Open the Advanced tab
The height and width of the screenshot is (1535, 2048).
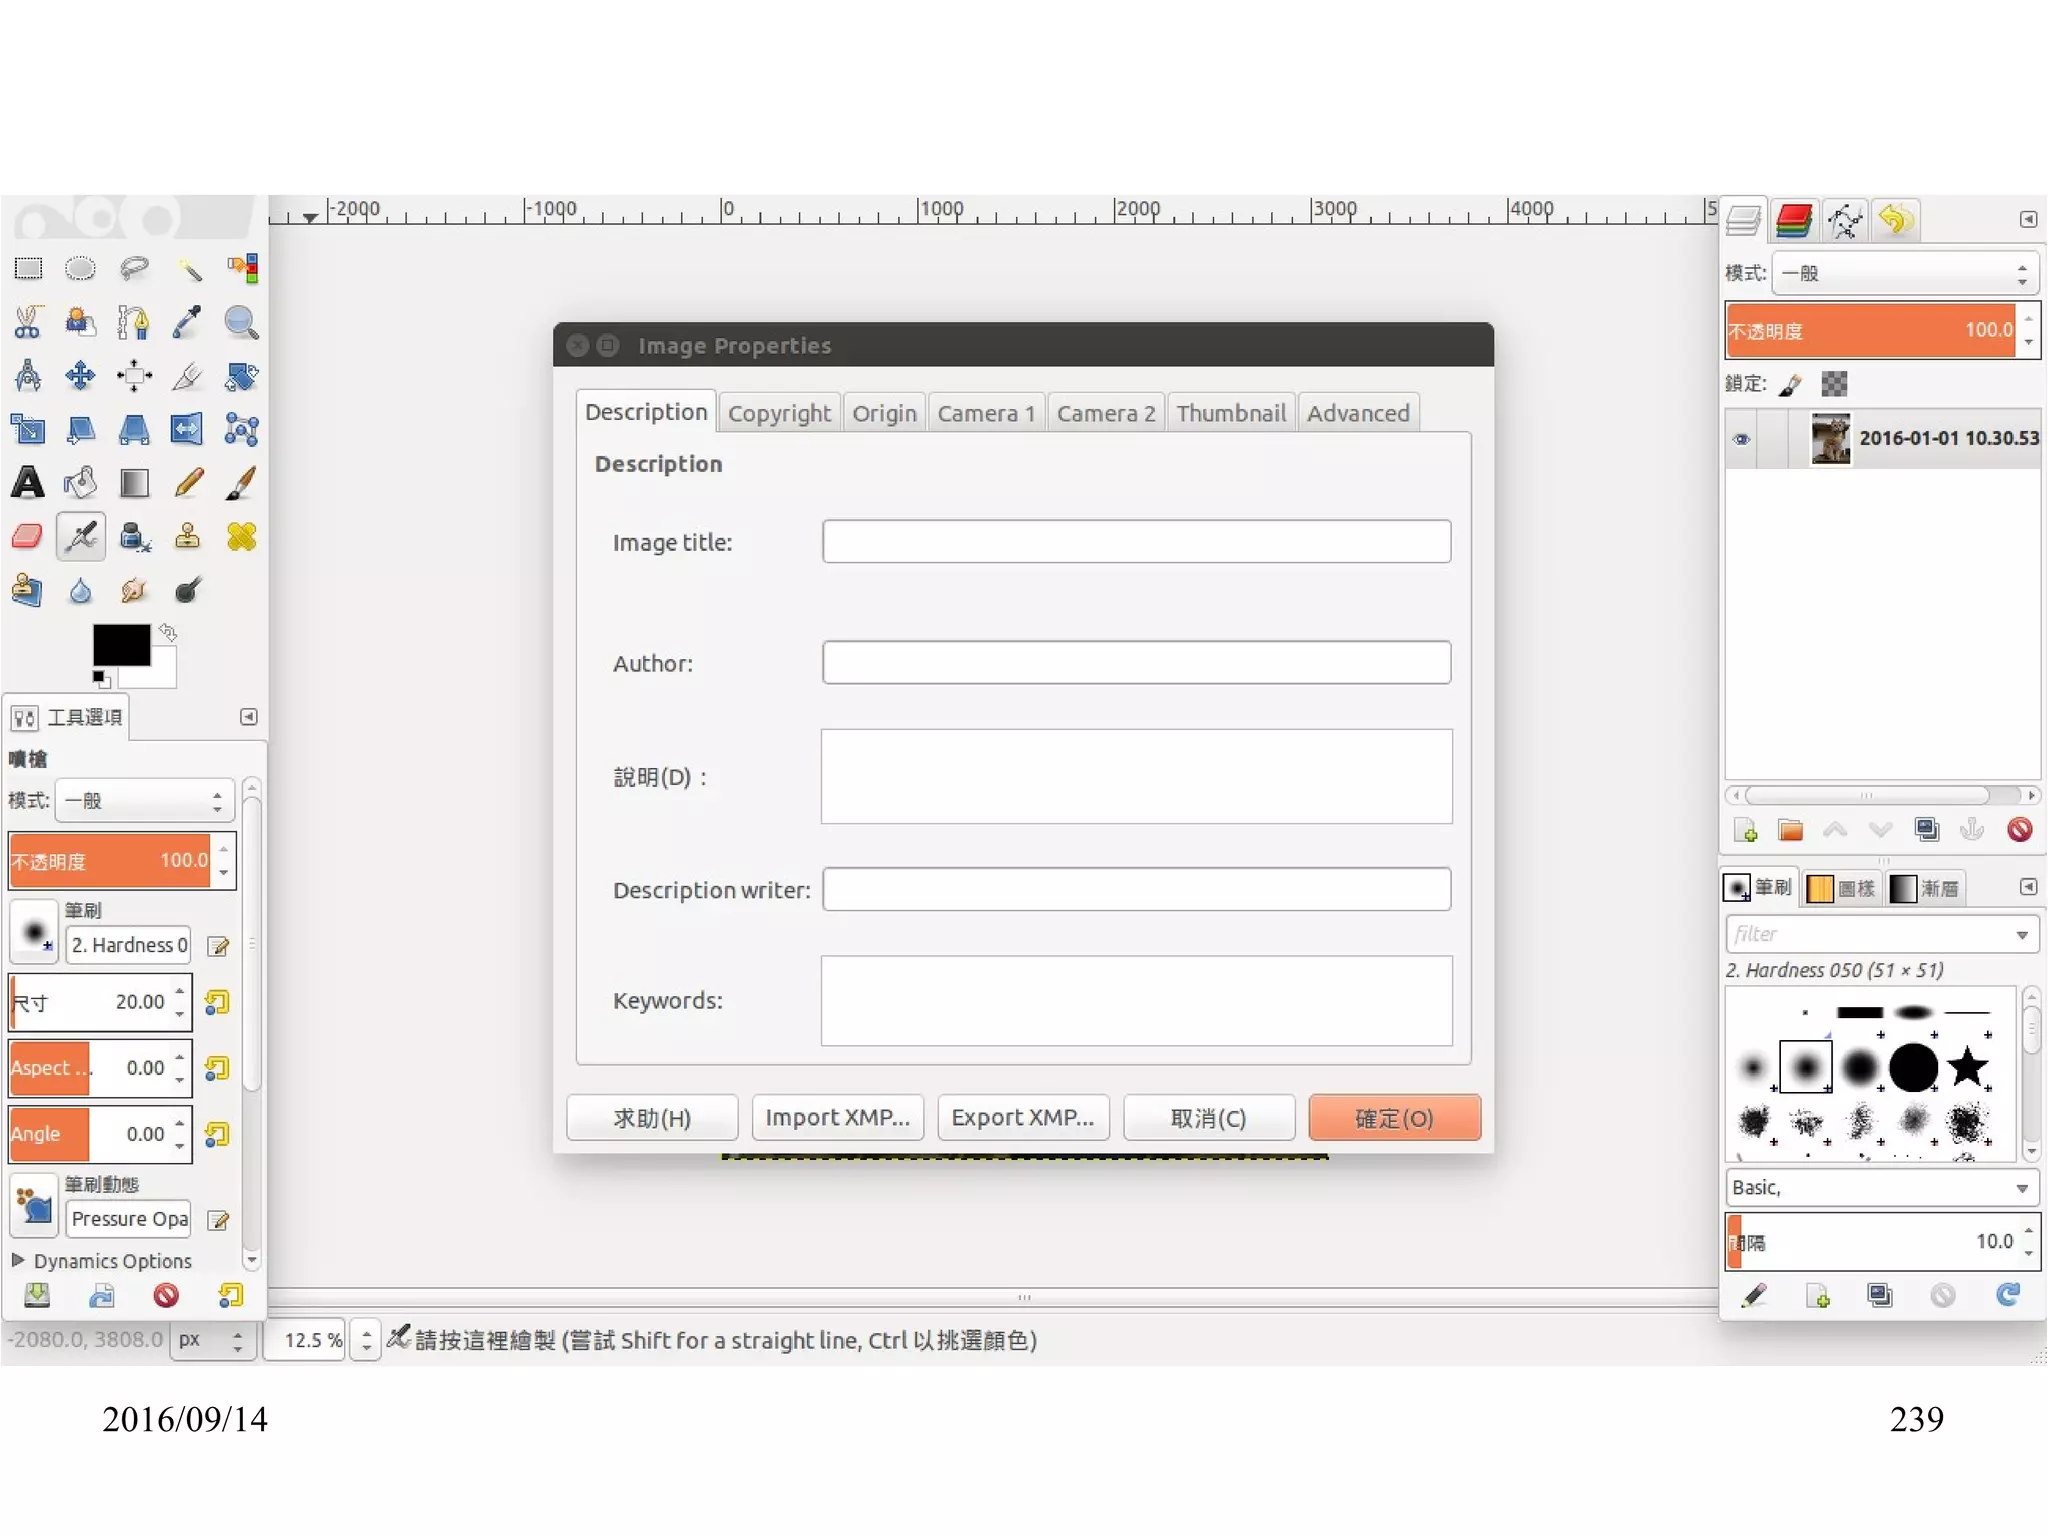(1357, 413)
